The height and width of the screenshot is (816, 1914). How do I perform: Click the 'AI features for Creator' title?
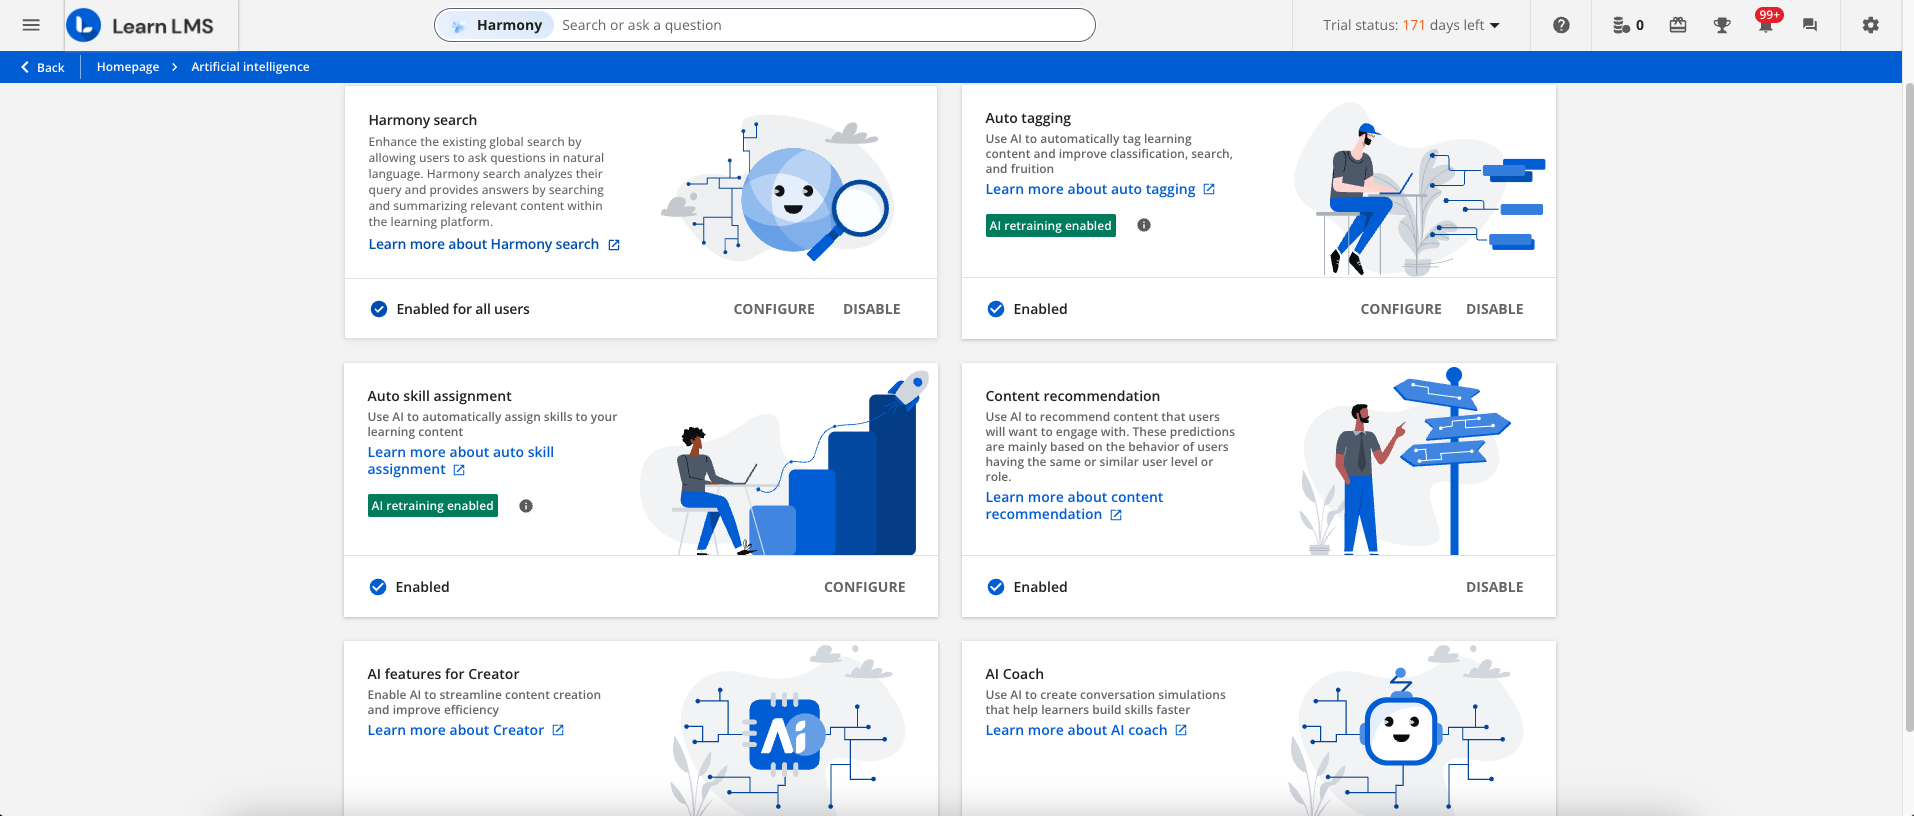click(443, 674)
